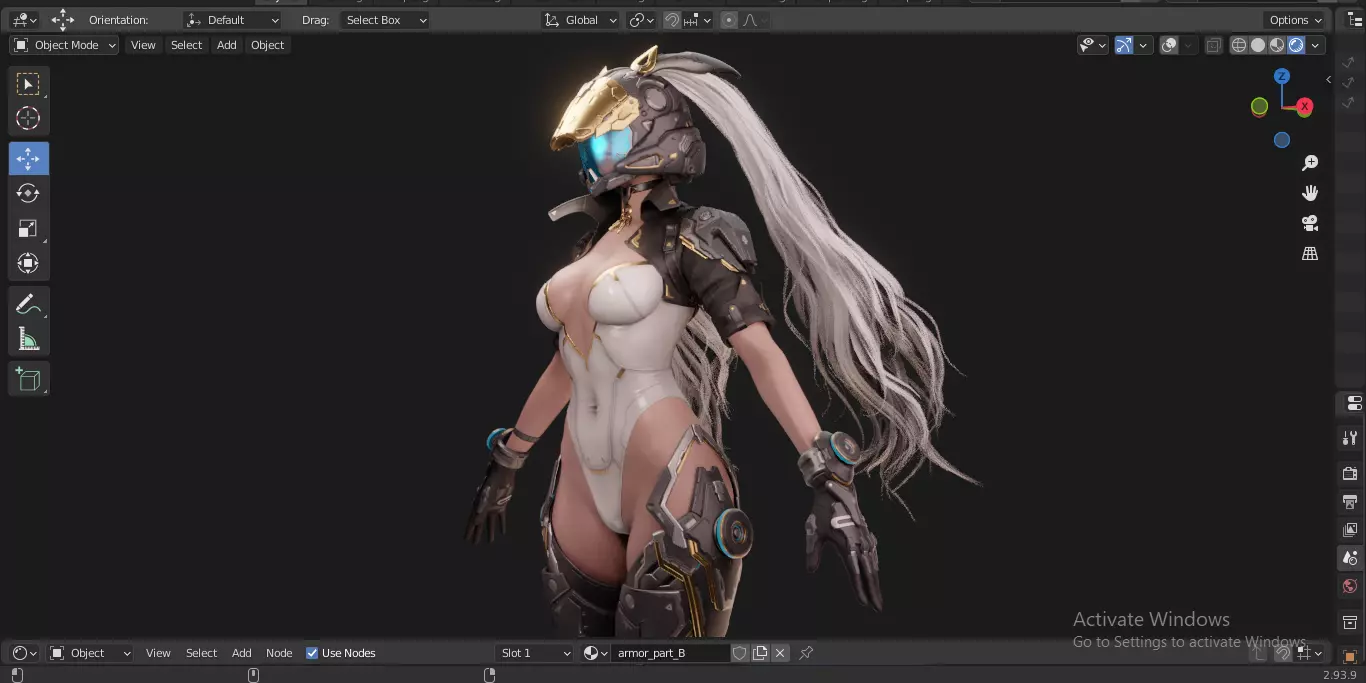Expand the Options dropdown

pos(1296,20)
